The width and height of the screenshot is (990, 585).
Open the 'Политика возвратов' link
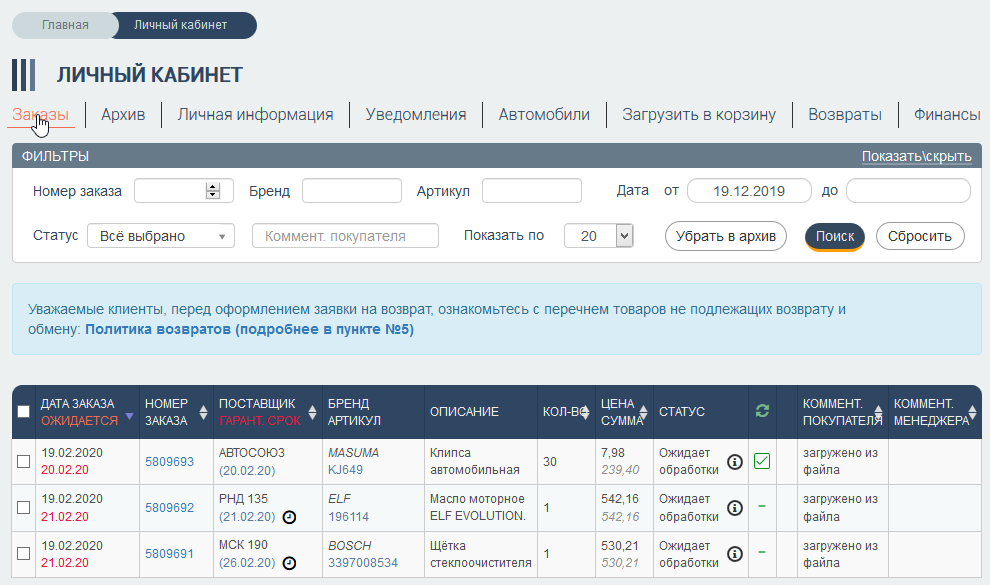click(249, 329)
